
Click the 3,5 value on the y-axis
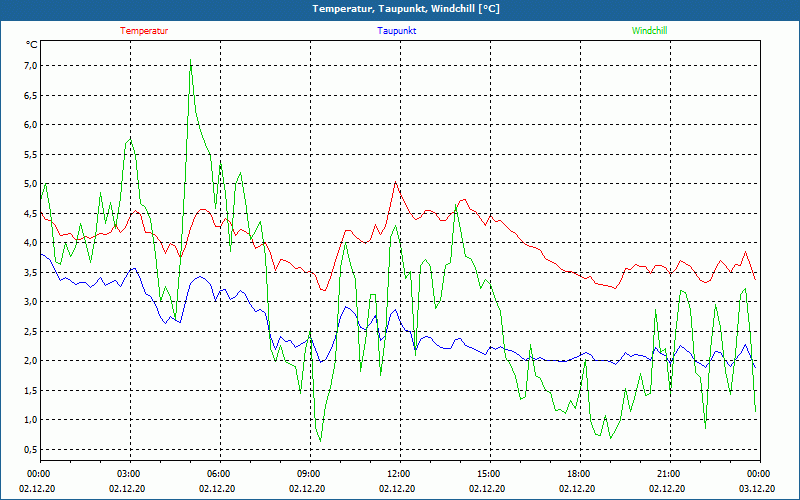(30, 272)
